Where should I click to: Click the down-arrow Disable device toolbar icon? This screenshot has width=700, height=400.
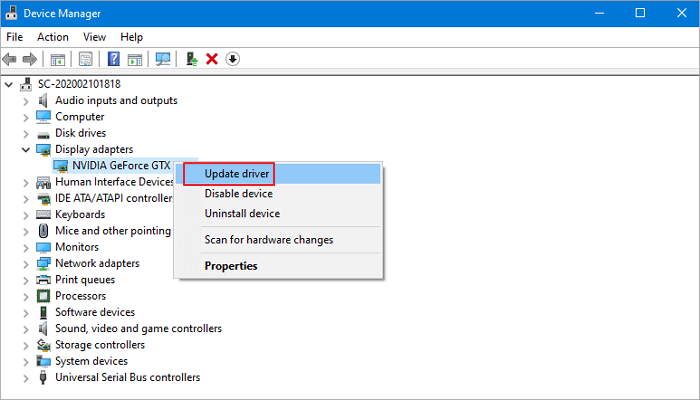[x=233, y=59]
